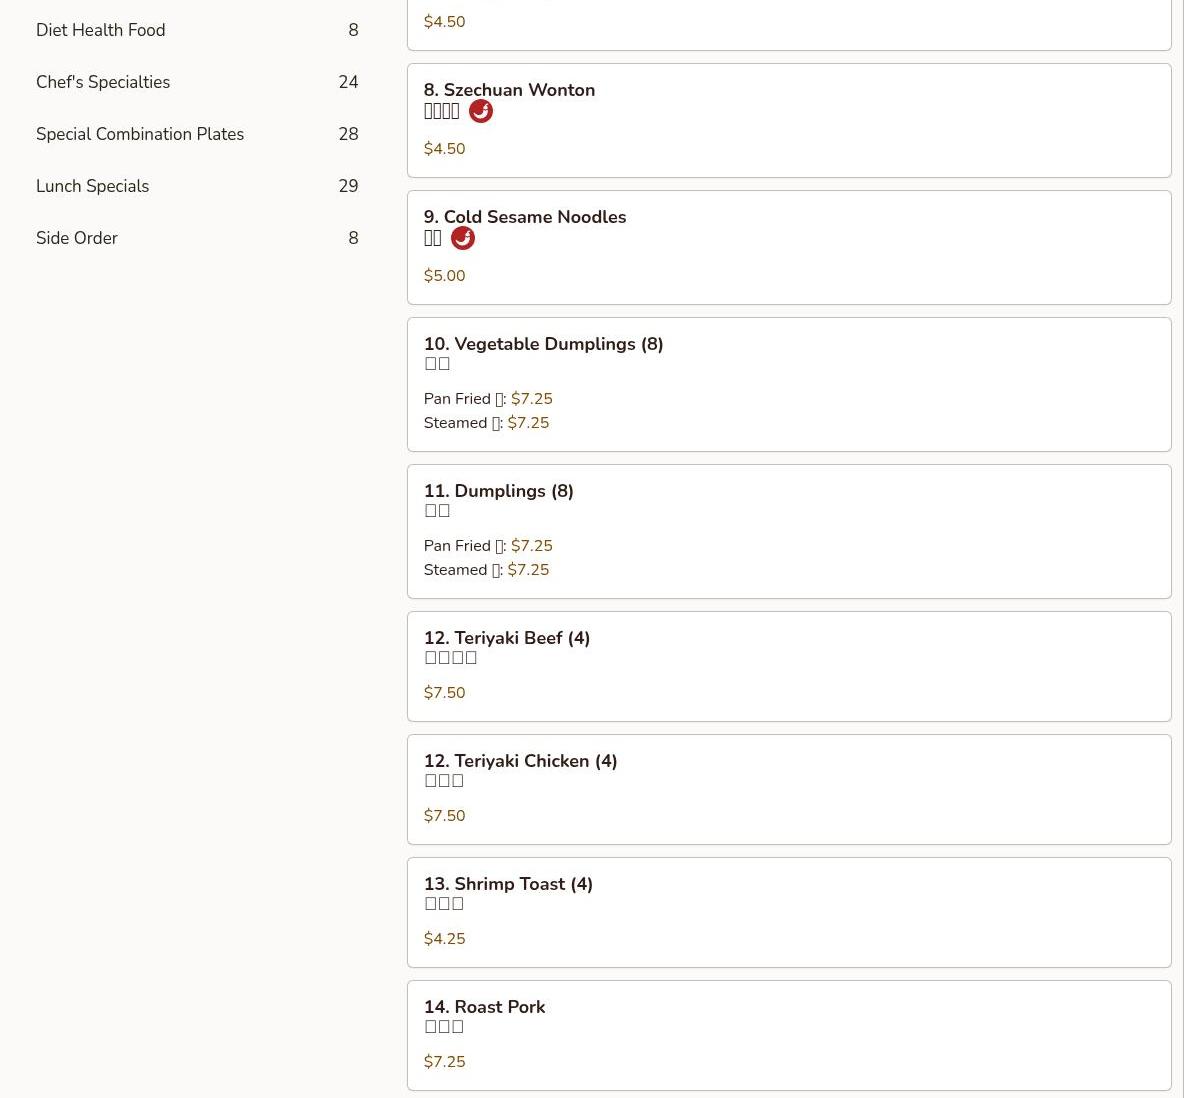The height and width of the screenshot is (1098, 1204).
Task: Click spicy pepper icon on Szechuan Wonton
Action: point(481,112)
